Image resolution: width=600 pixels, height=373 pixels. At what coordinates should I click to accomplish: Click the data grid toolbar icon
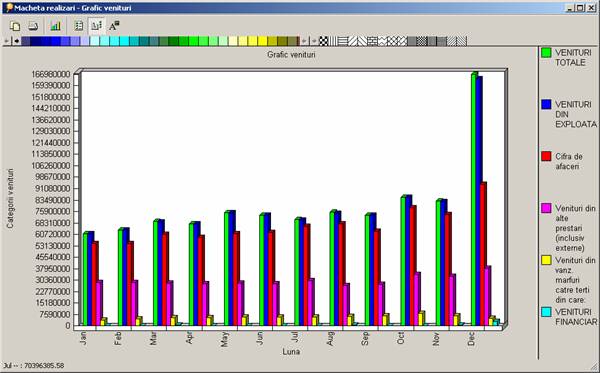point(79,26)
